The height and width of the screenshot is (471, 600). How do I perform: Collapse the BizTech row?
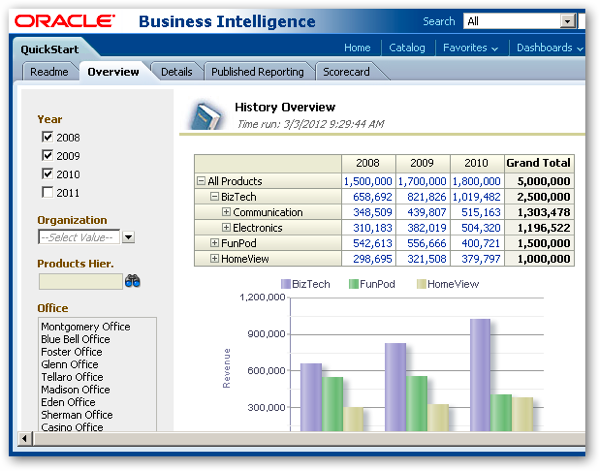pyautogui.click(x=215, y=197)
